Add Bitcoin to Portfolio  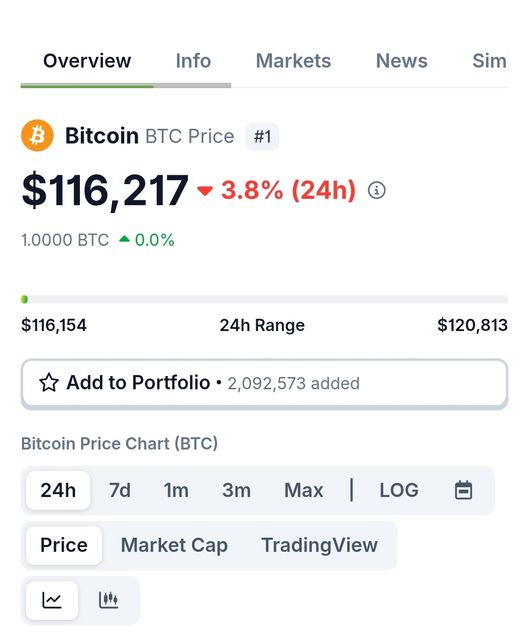coord(264,383)
